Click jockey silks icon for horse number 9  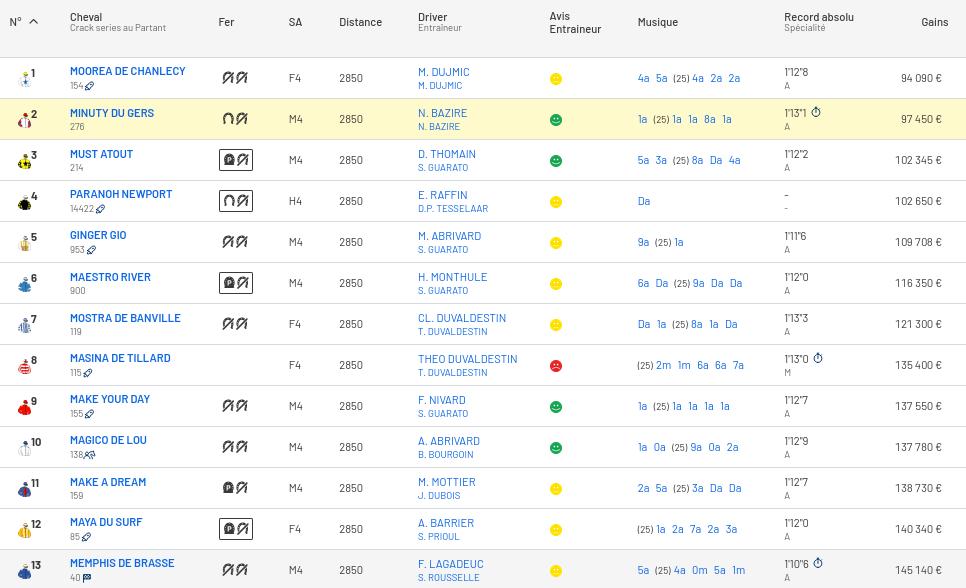(24, 407)
